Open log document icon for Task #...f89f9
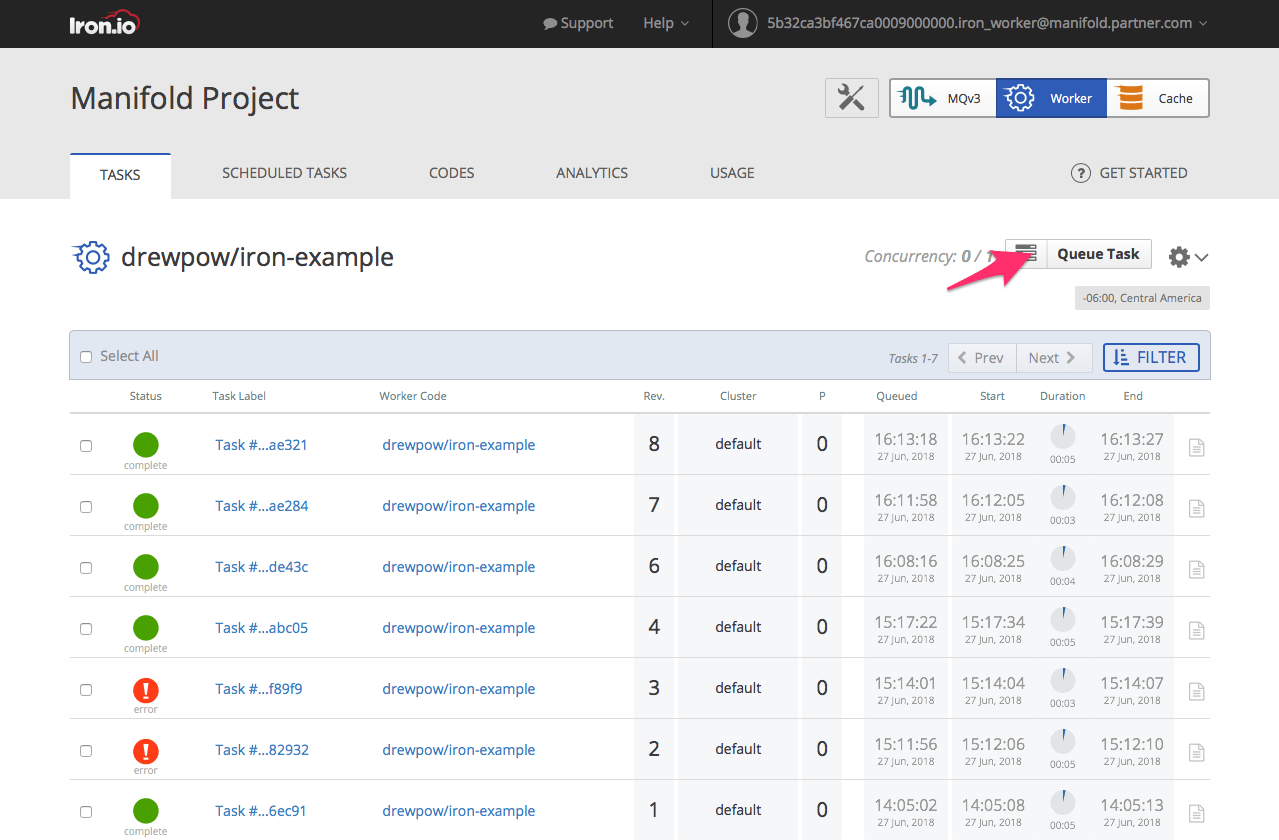This screenshot has width=1279, height=840. [1196, 692]
